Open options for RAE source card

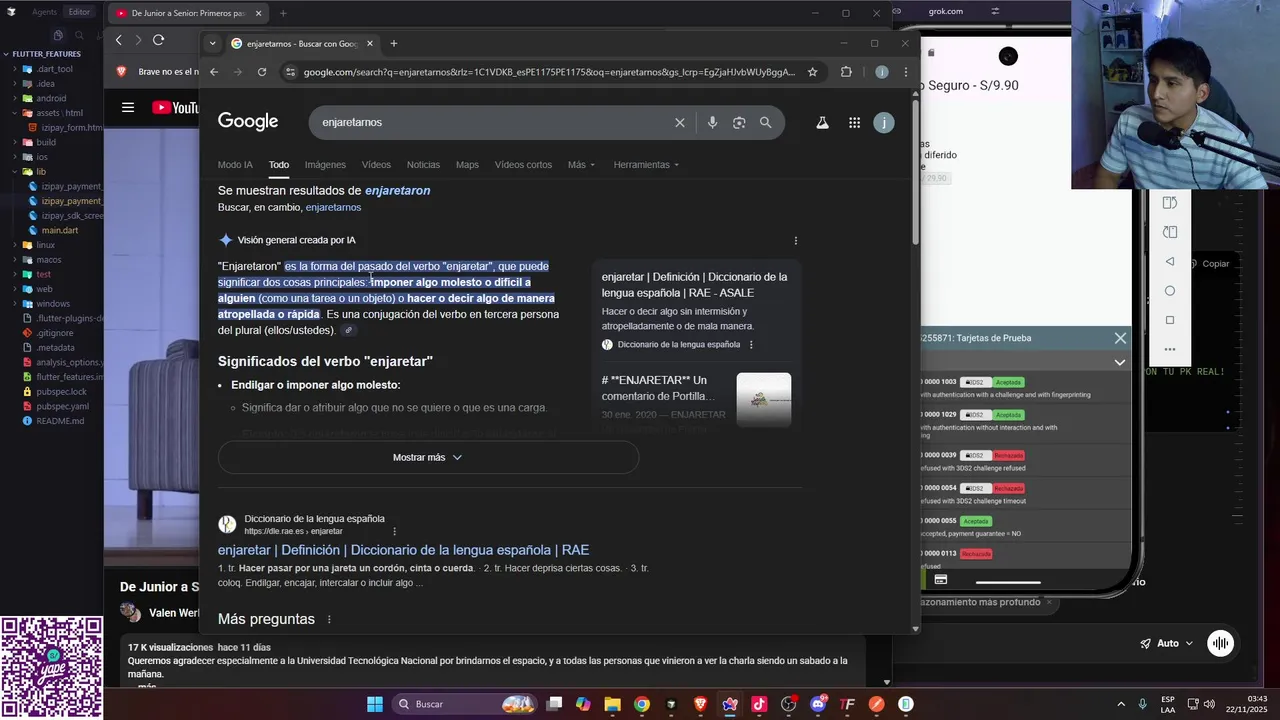(x=751, y=345)
